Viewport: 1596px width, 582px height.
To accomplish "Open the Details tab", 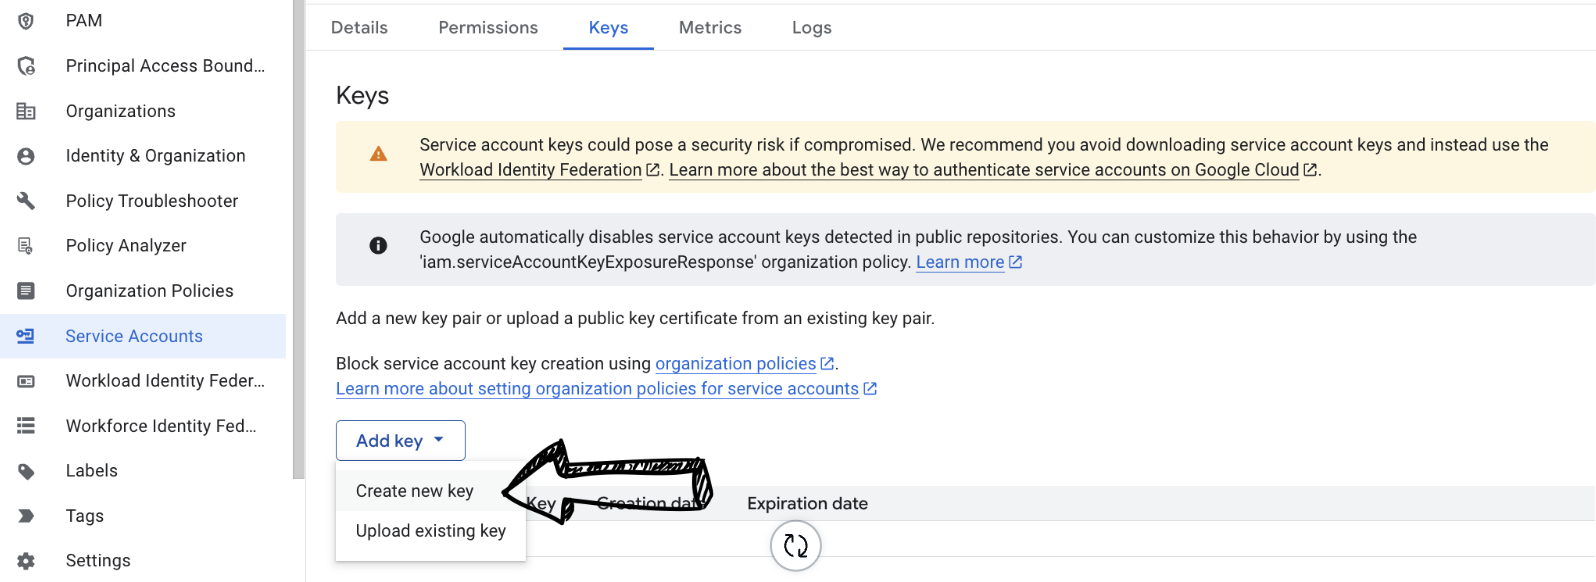I will (359, 28).
